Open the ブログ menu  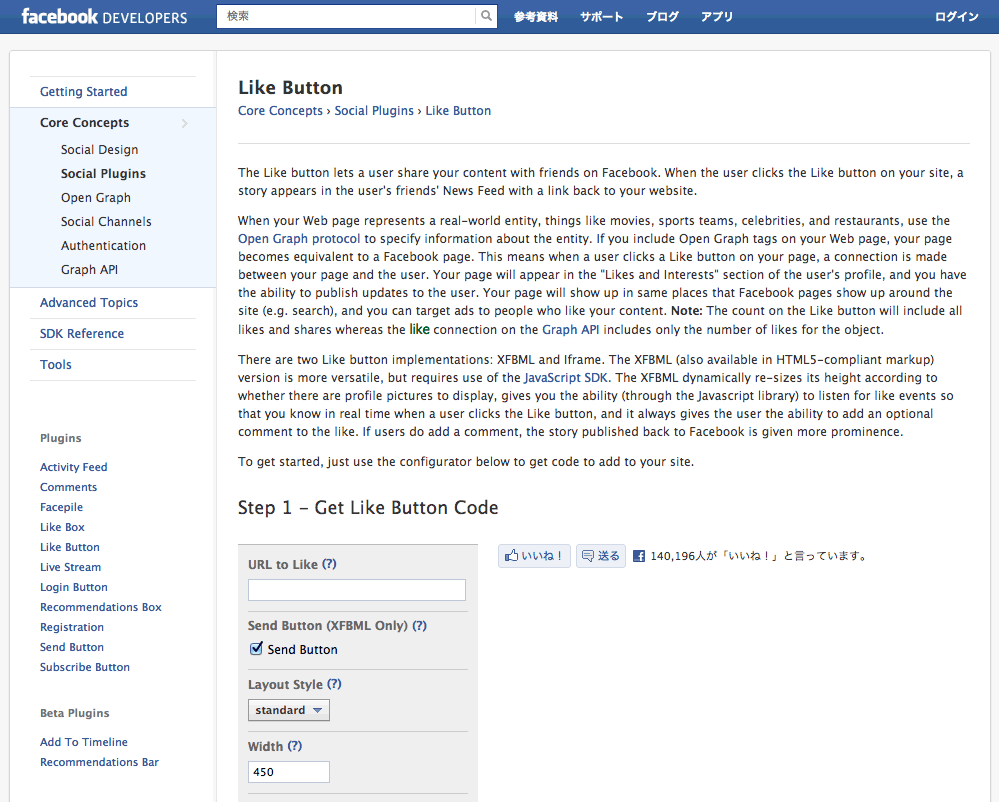pyautogui.click(x=662, y=17)
